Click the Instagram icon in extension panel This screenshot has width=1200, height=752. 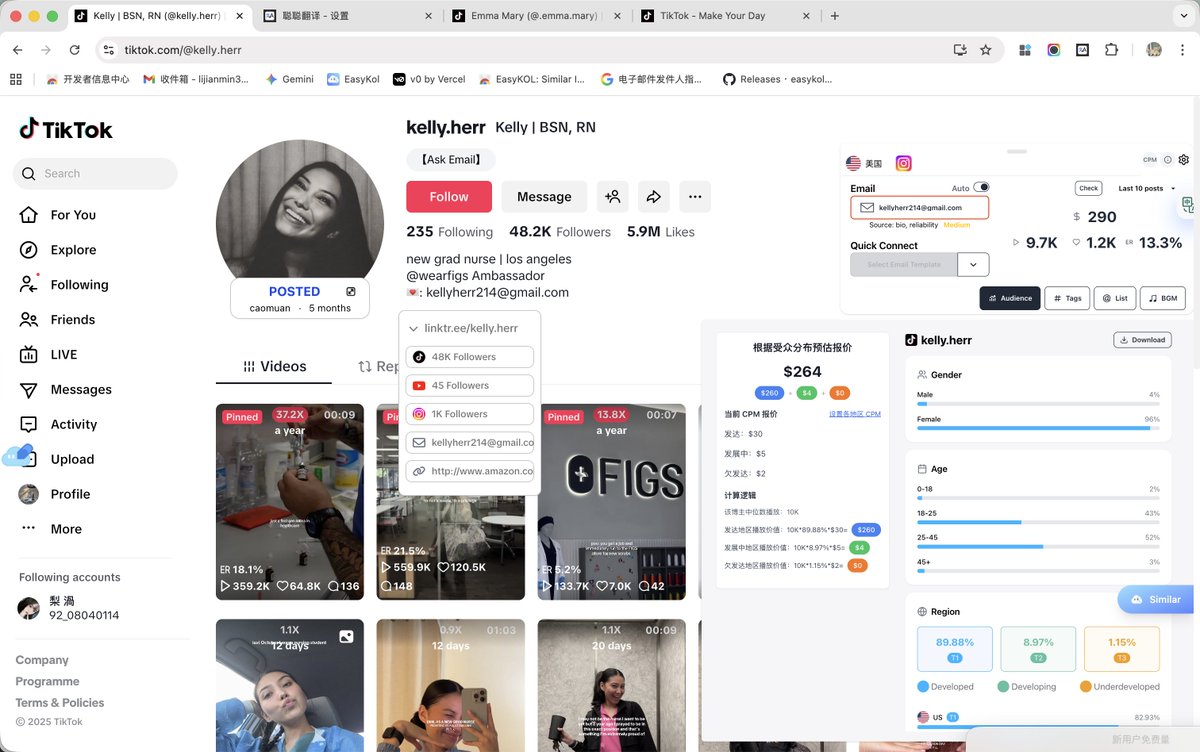click(x=903, y=163)
